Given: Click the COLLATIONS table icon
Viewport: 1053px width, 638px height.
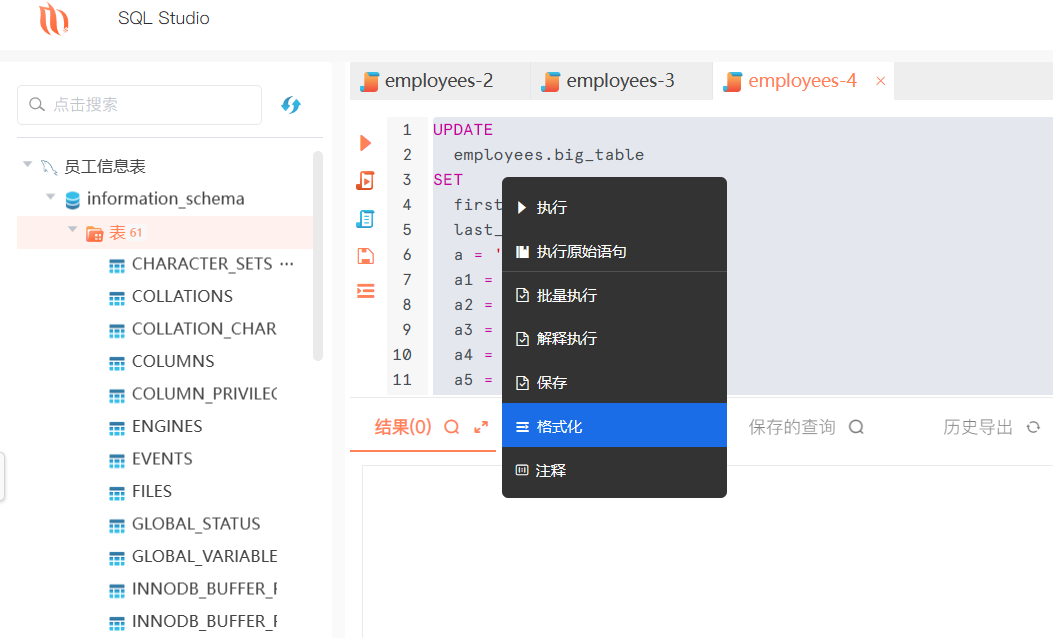Looking at the screenshot, I should point(117,298).
